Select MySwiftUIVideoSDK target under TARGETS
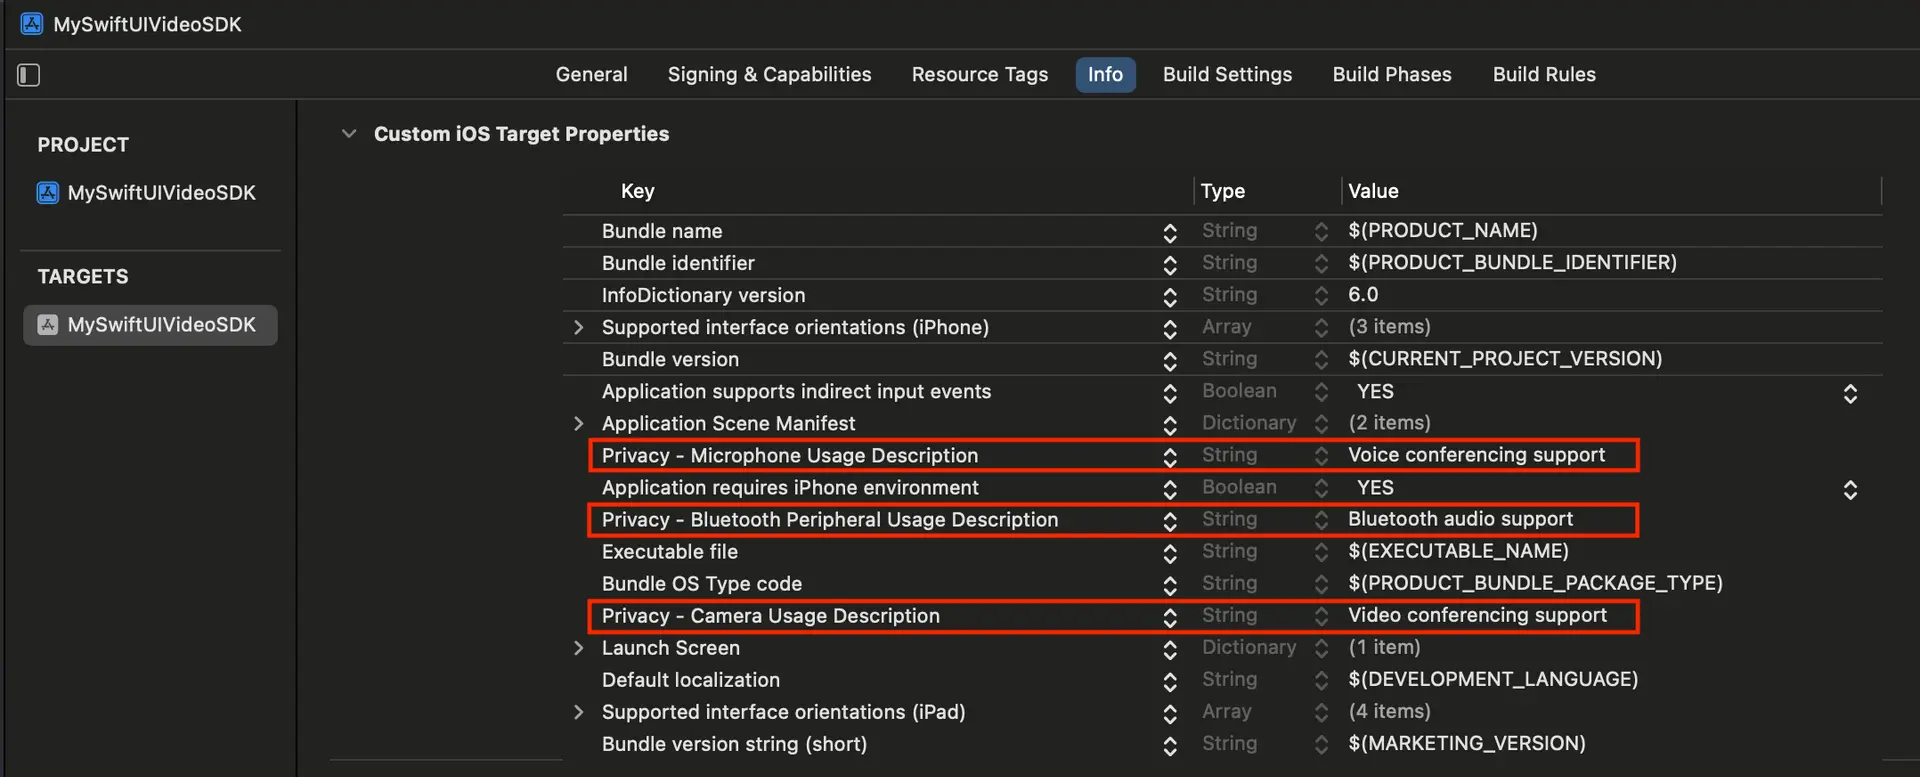 [x=160, y=325]
